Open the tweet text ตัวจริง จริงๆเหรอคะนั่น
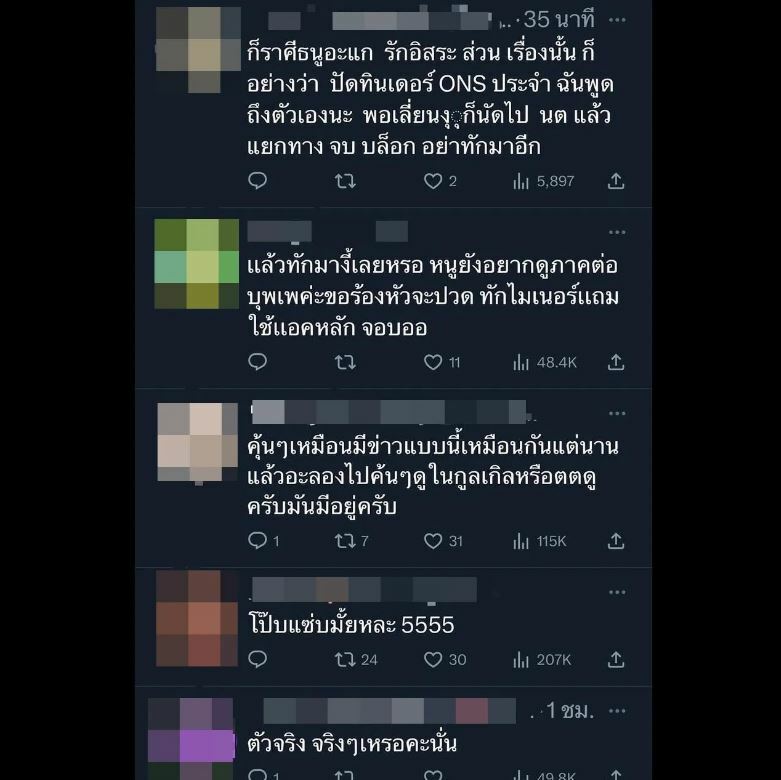Viewport: 781px width, 780px height. tap(352, 744)
